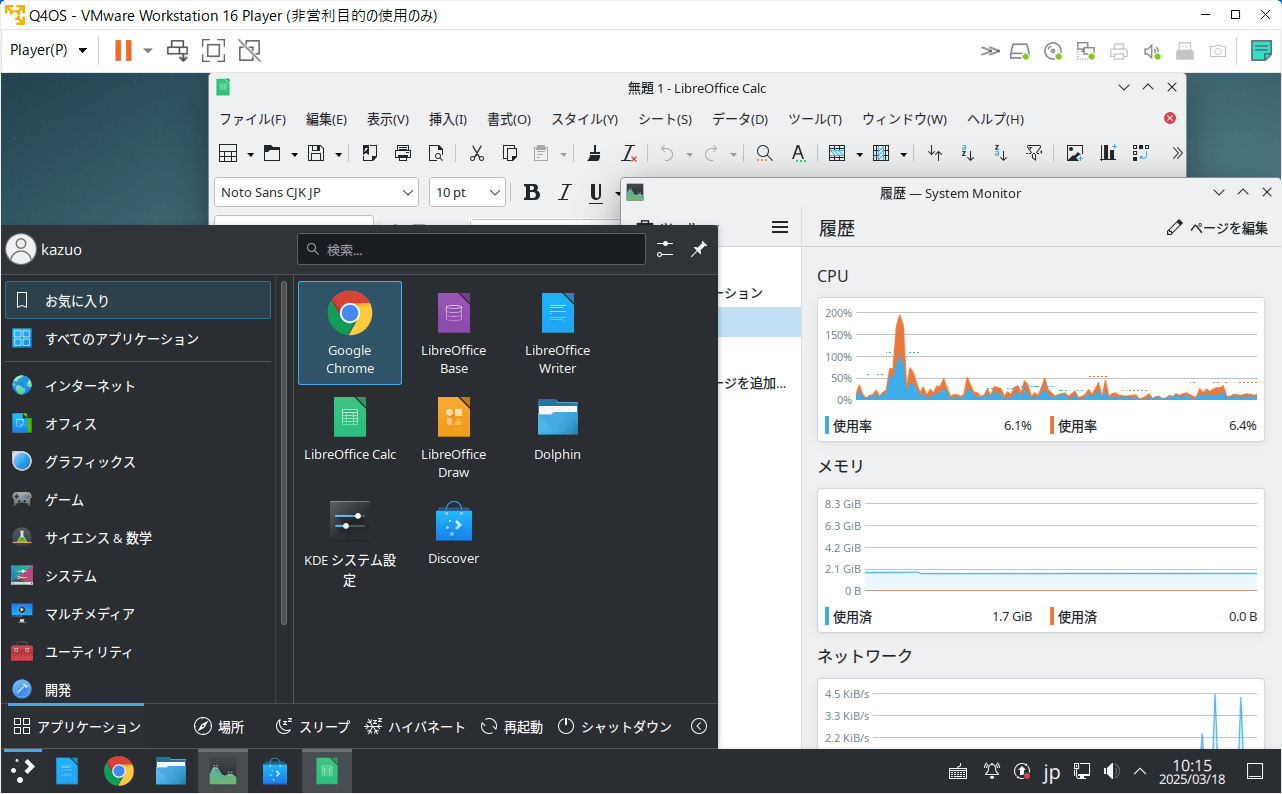Click the insert image icon in Calc
1282x794 pixels.
click(1075, 153)
